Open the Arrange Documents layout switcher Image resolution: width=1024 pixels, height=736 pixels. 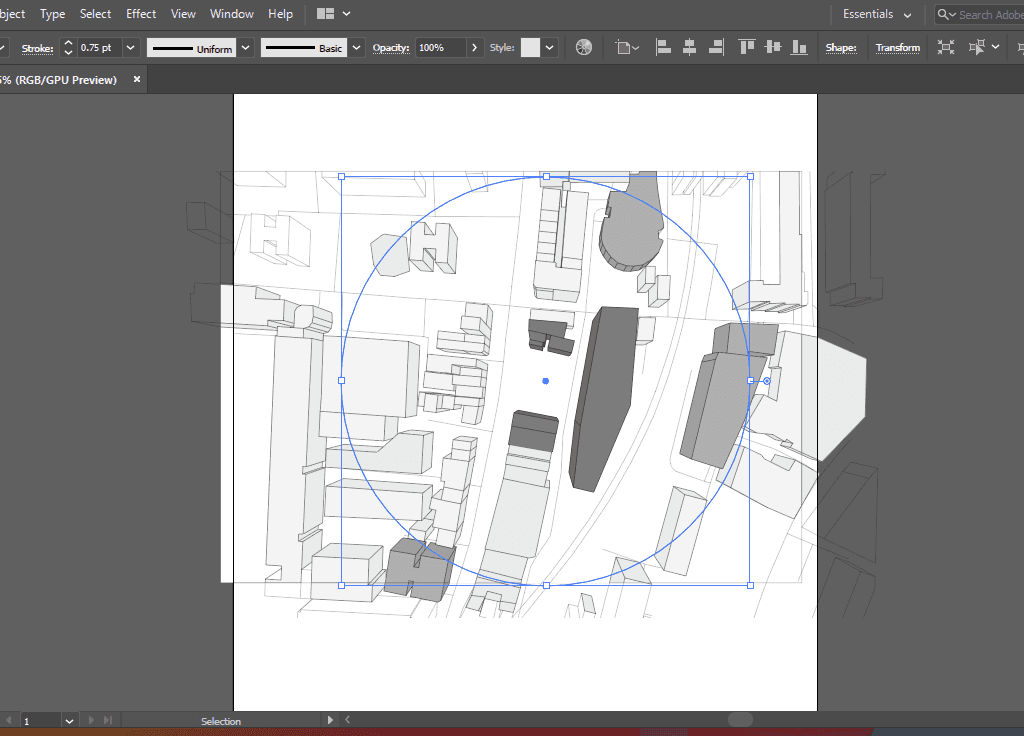tap(333, 14)
